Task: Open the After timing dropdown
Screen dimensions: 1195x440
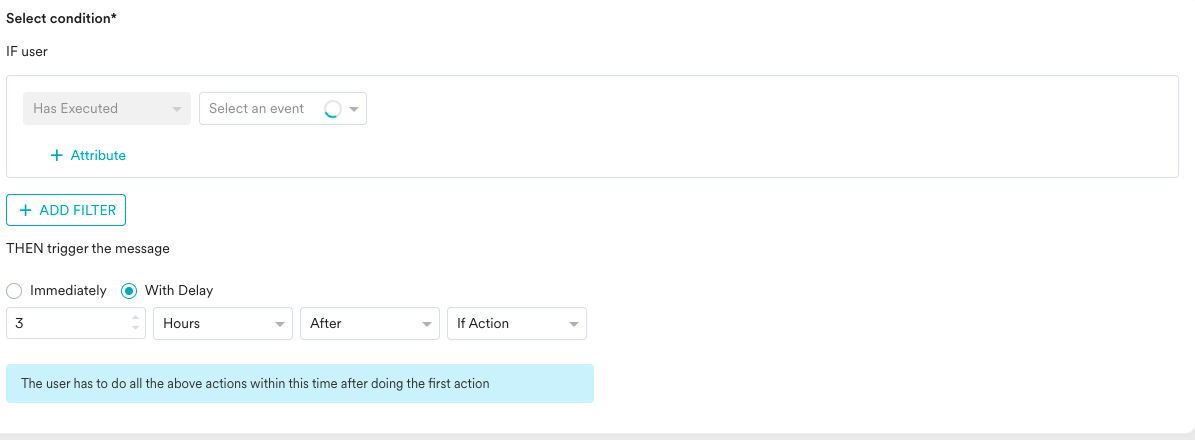Action: (370, 323)
